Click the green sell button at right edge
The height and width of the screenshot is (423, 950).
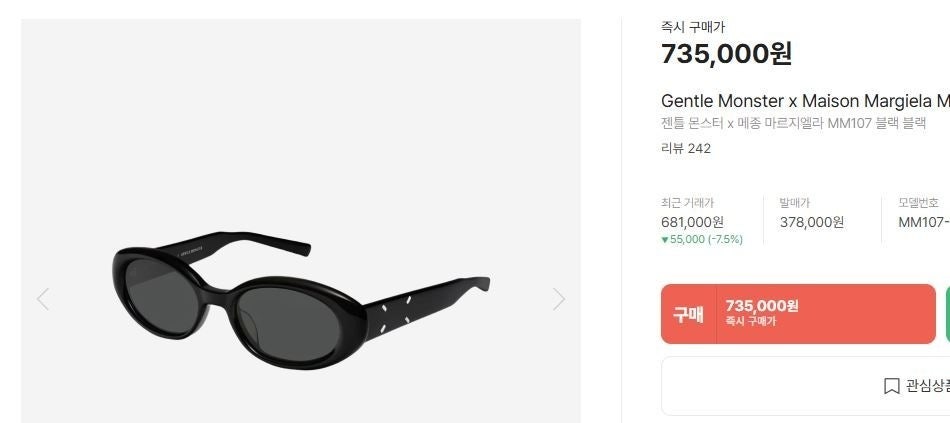(x=948, y=314)
